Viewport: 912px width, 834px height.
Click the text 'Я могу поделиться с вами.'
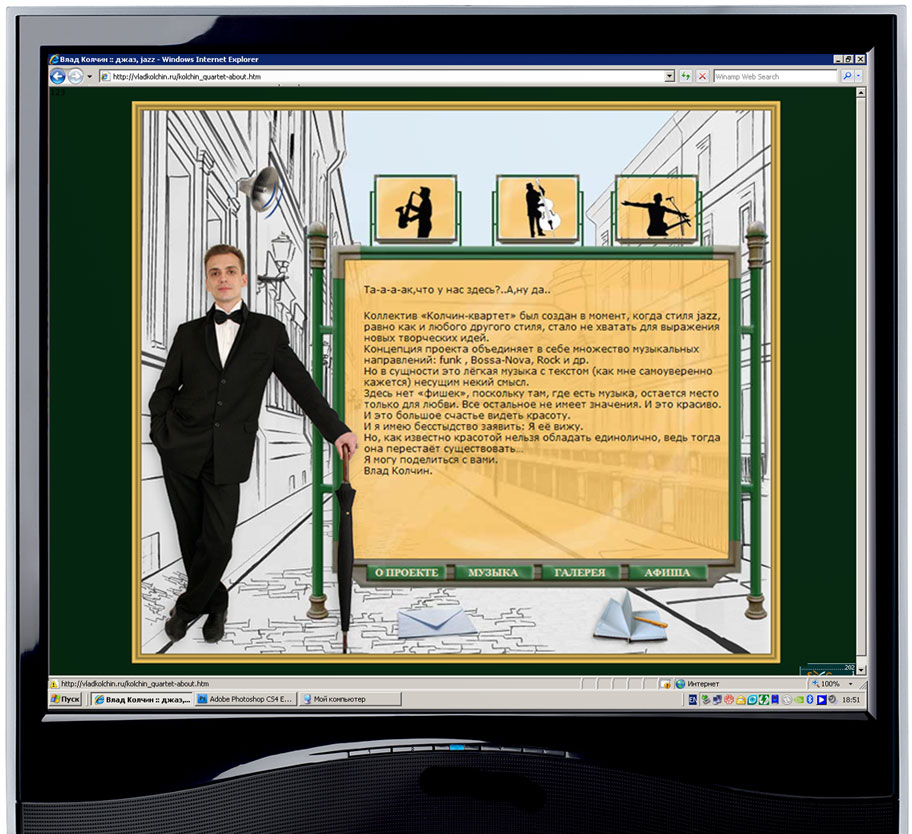click(431, 459)
